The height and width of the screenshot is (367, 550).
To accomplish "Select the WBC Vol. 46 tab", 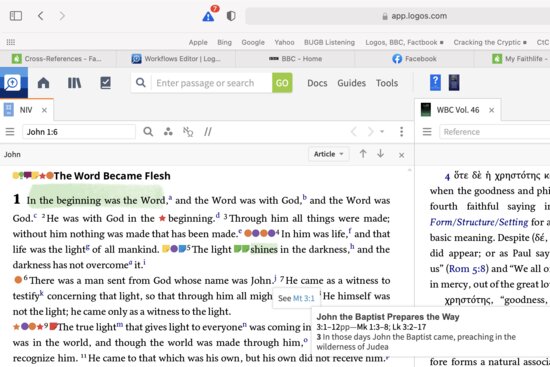I will (457, 110).
